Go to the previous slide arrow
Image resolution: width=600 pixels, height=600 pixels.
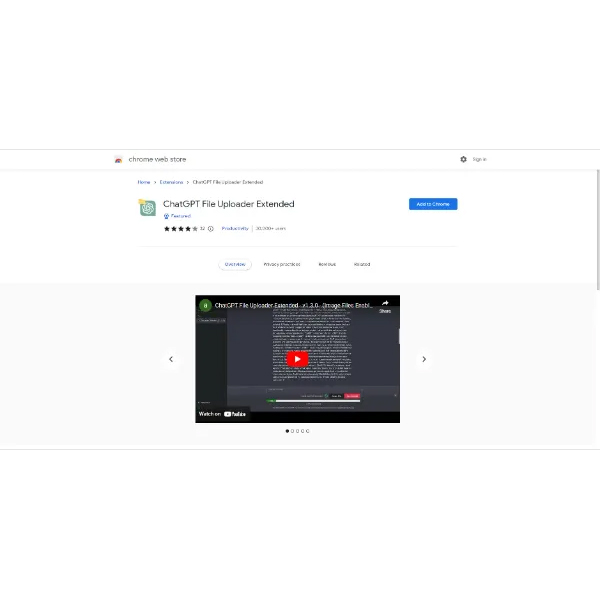(x=171, y=359)
